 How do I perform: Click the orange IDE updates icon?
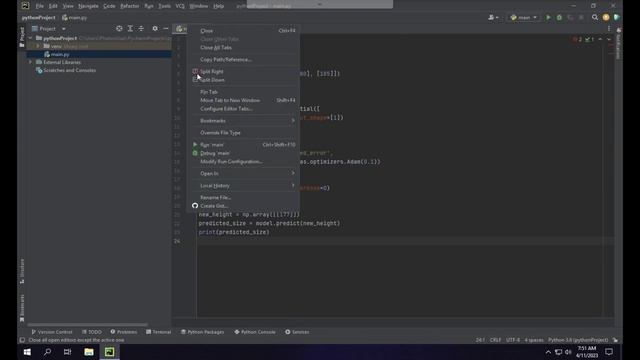point(606,18)
